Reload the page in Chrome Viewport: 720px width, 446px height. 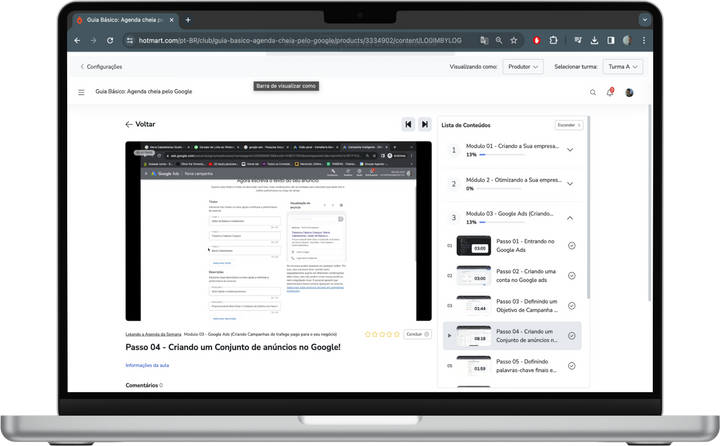110,40
